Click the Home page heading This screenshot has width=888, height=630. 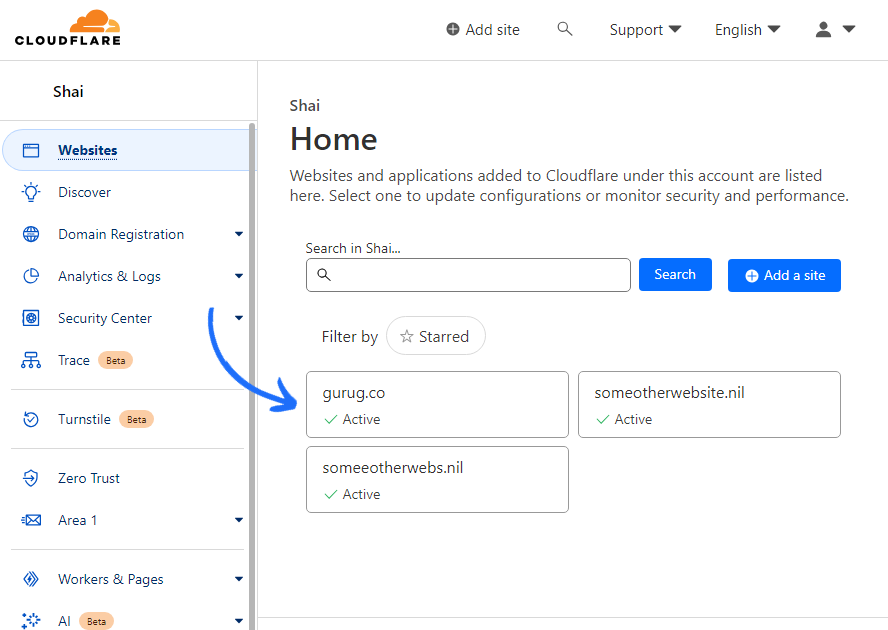tap(334, 139)
